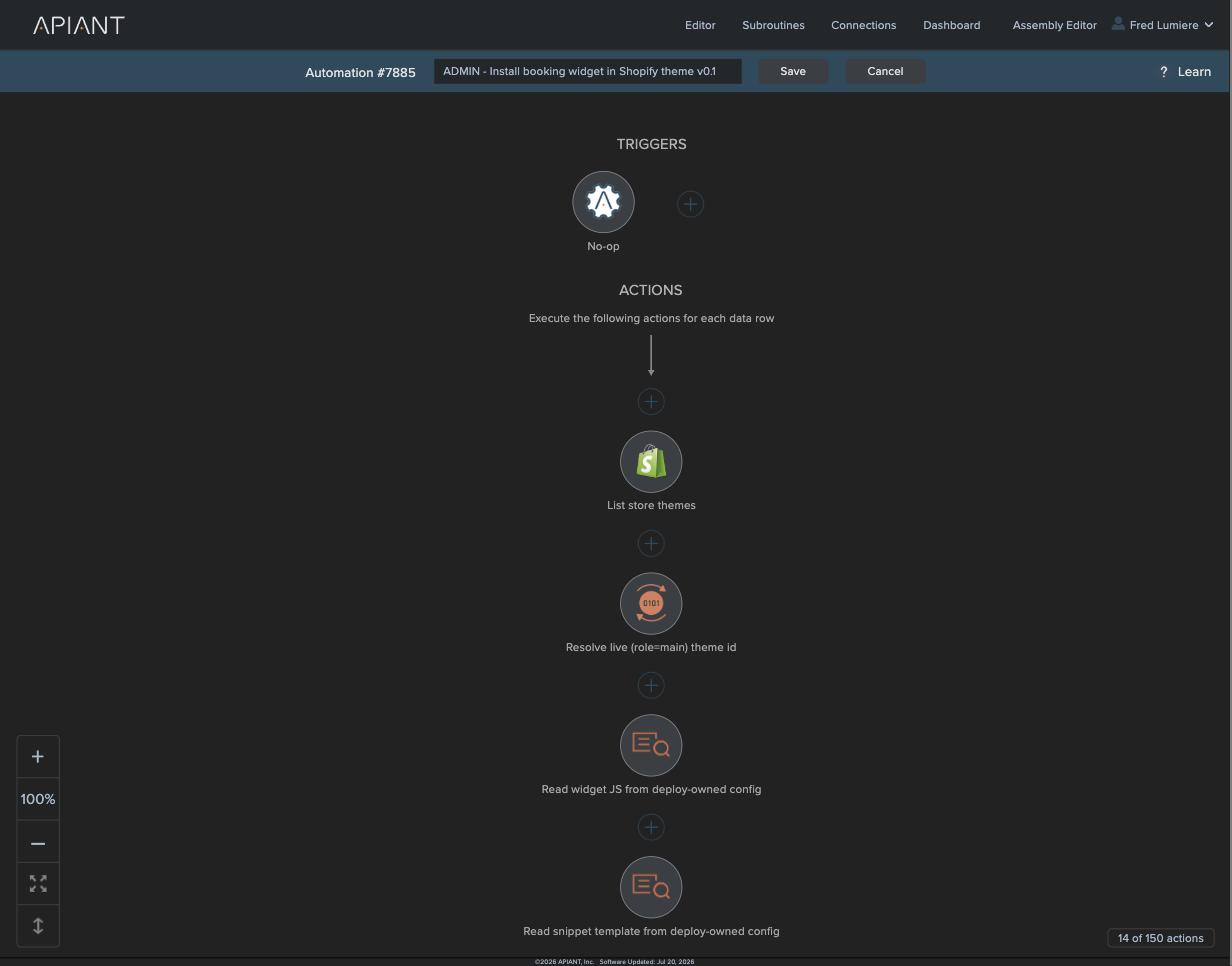The height and width of the screenshot is (966, 1232).
Task: Click the automation name input field
Action: pyautogui.click(x=588, y=71)
